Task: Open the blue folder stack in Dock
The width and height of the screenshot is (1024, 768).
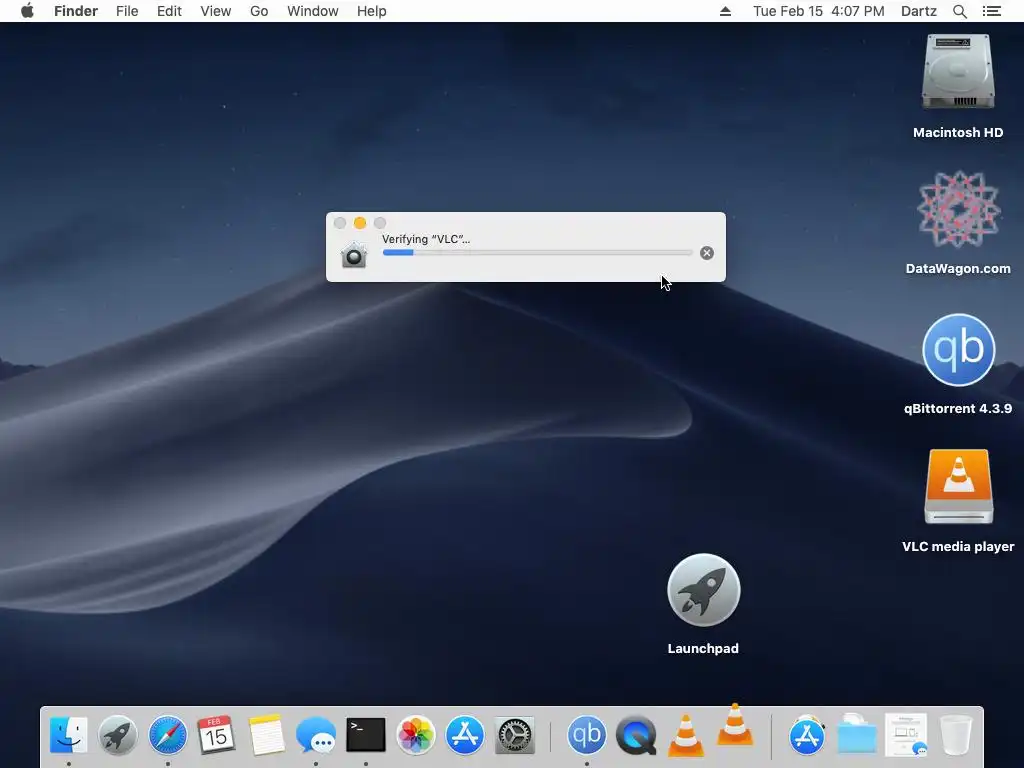Action: (x=856, y=734)
